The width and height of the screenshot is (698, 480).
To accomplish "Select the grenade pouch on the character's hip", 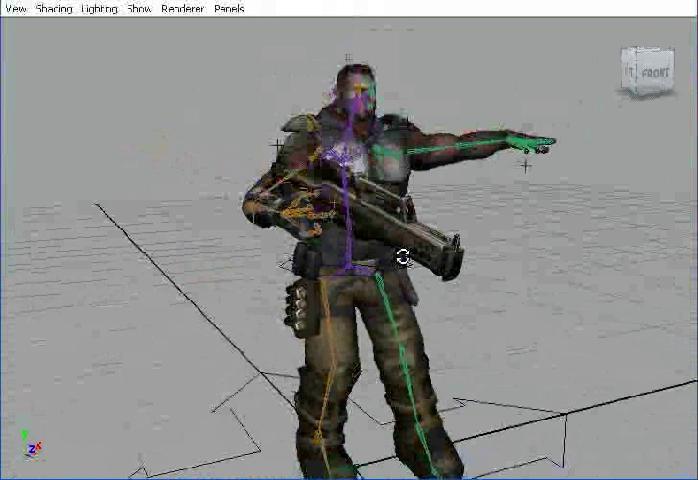I will pyautogui.click(x=302, y=309).
